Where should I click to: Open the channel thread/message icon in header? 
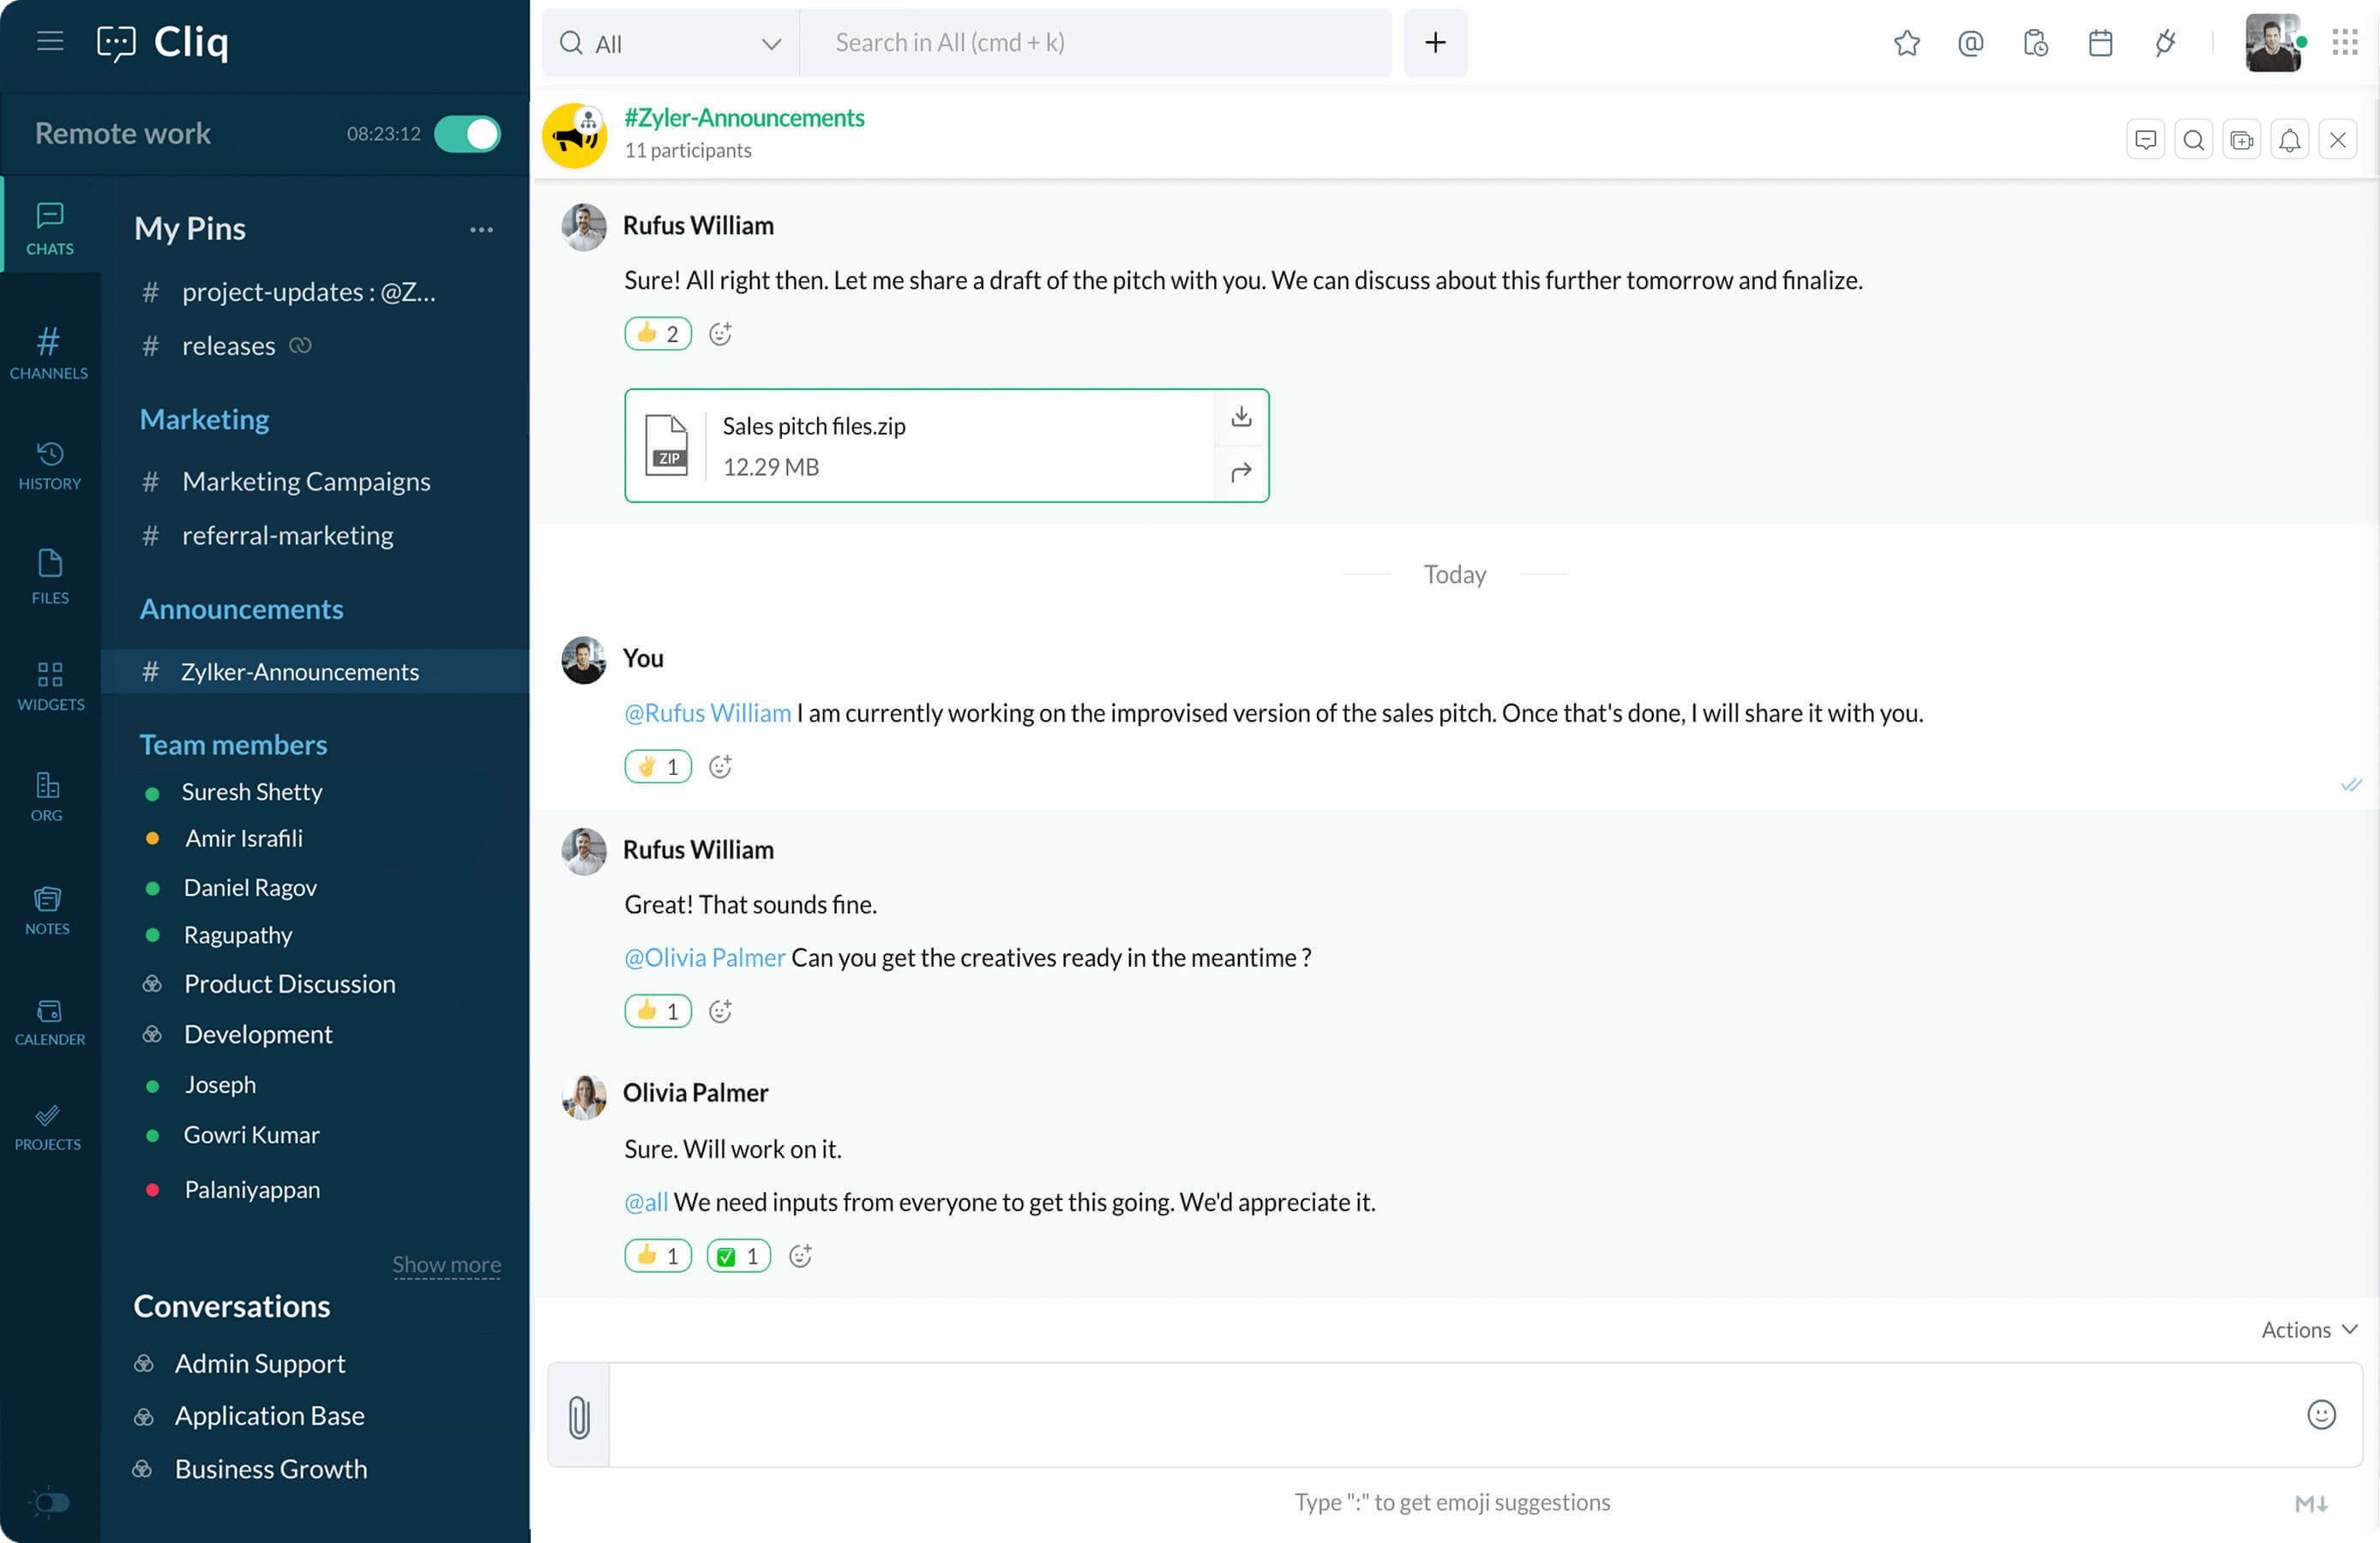pyautogui.click(x=2145, y=140)
